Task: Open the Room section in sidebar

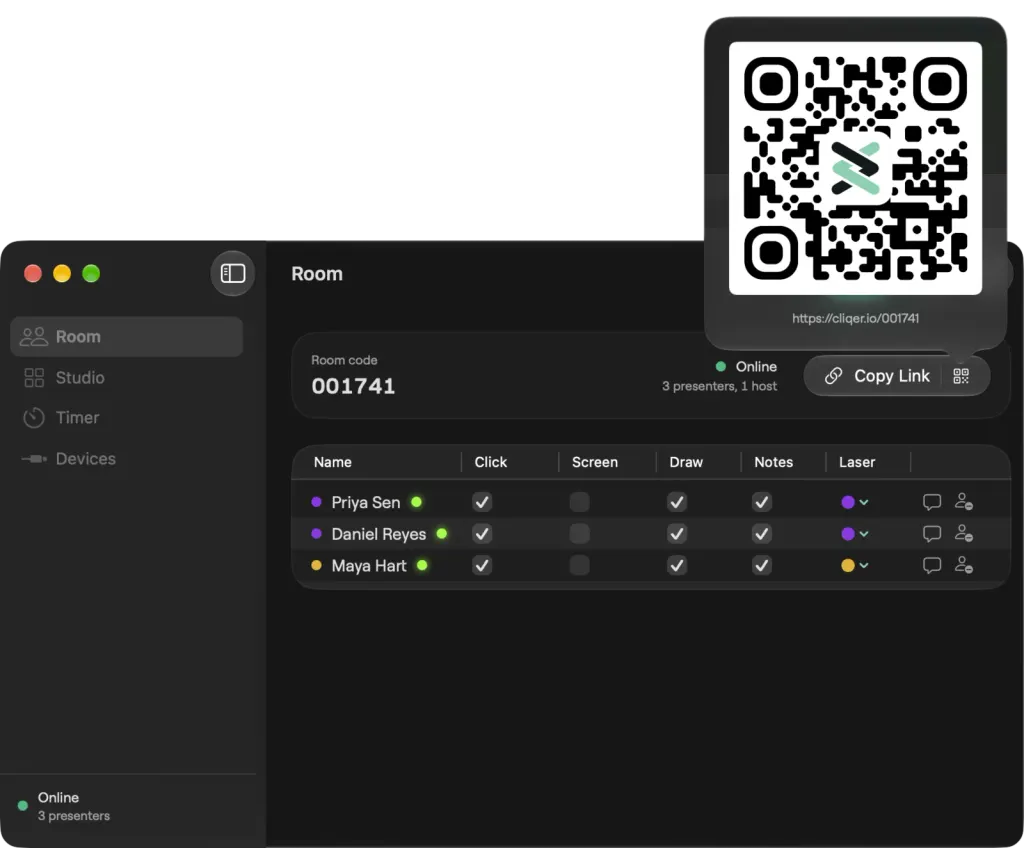Action: click(127, 336)
